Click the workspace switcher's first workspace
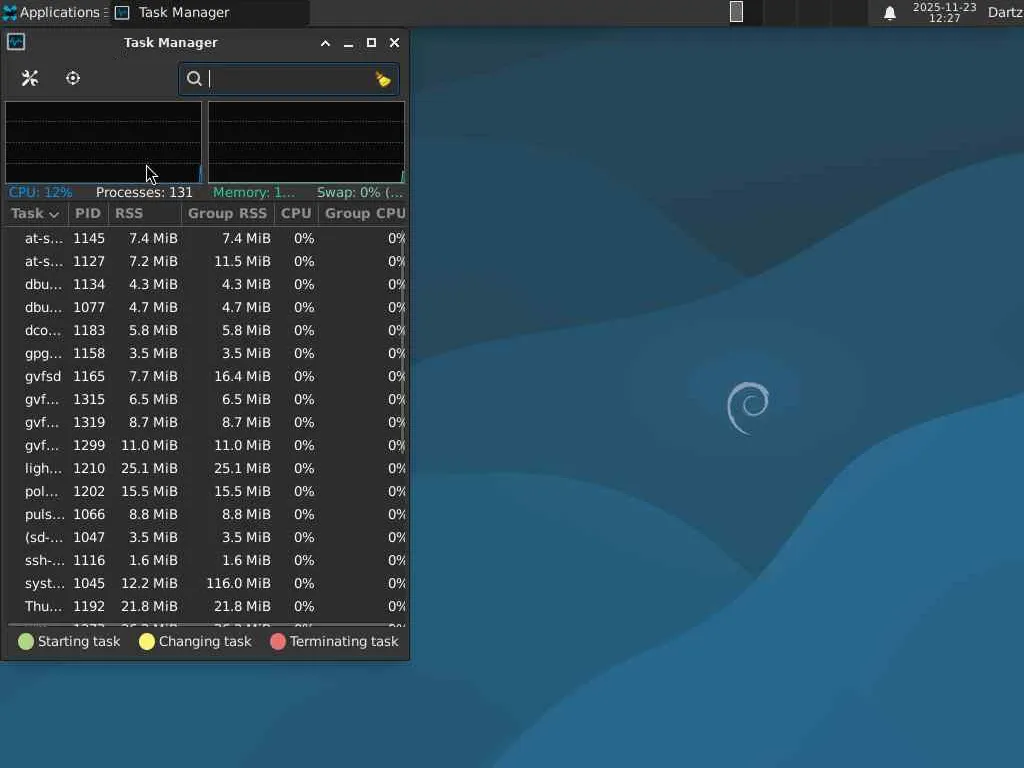Viewport: 1024px width, 768px height. click(746, 12)
